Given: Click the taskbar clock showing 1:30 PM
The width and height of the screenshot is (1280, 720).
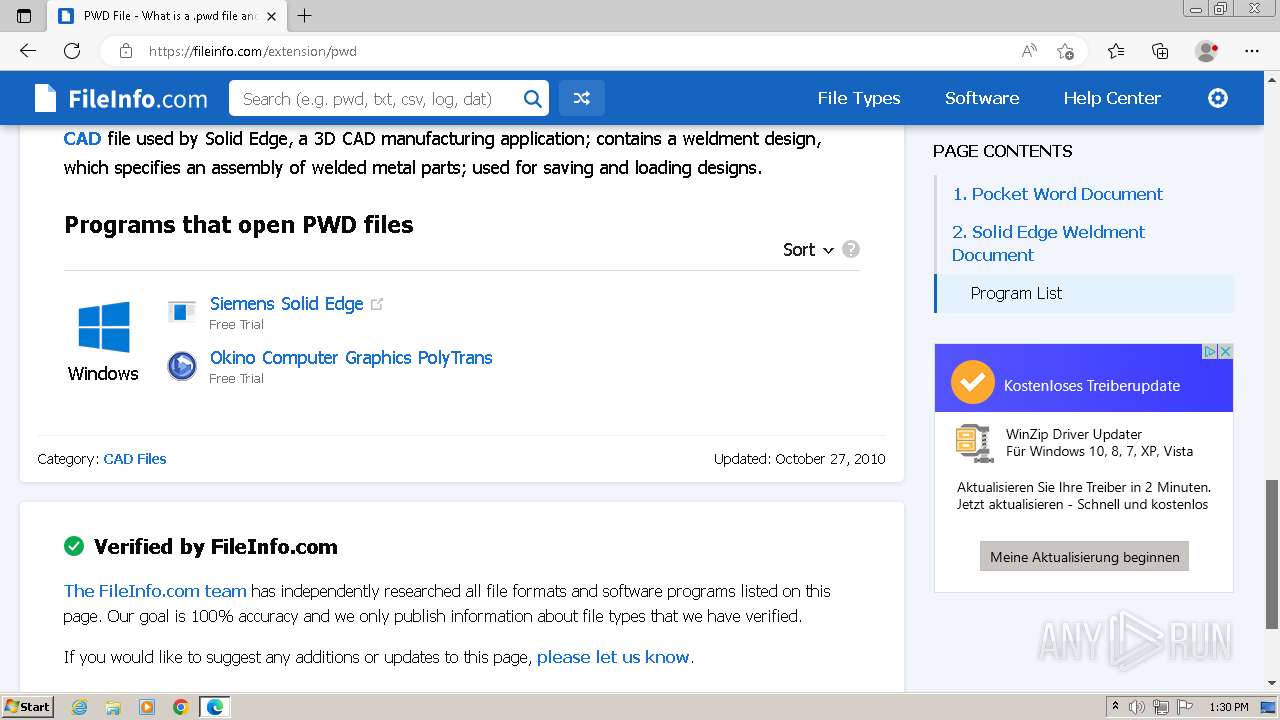Looking at the screenshot, I should pyautogui.click(x=1229, y=707).
